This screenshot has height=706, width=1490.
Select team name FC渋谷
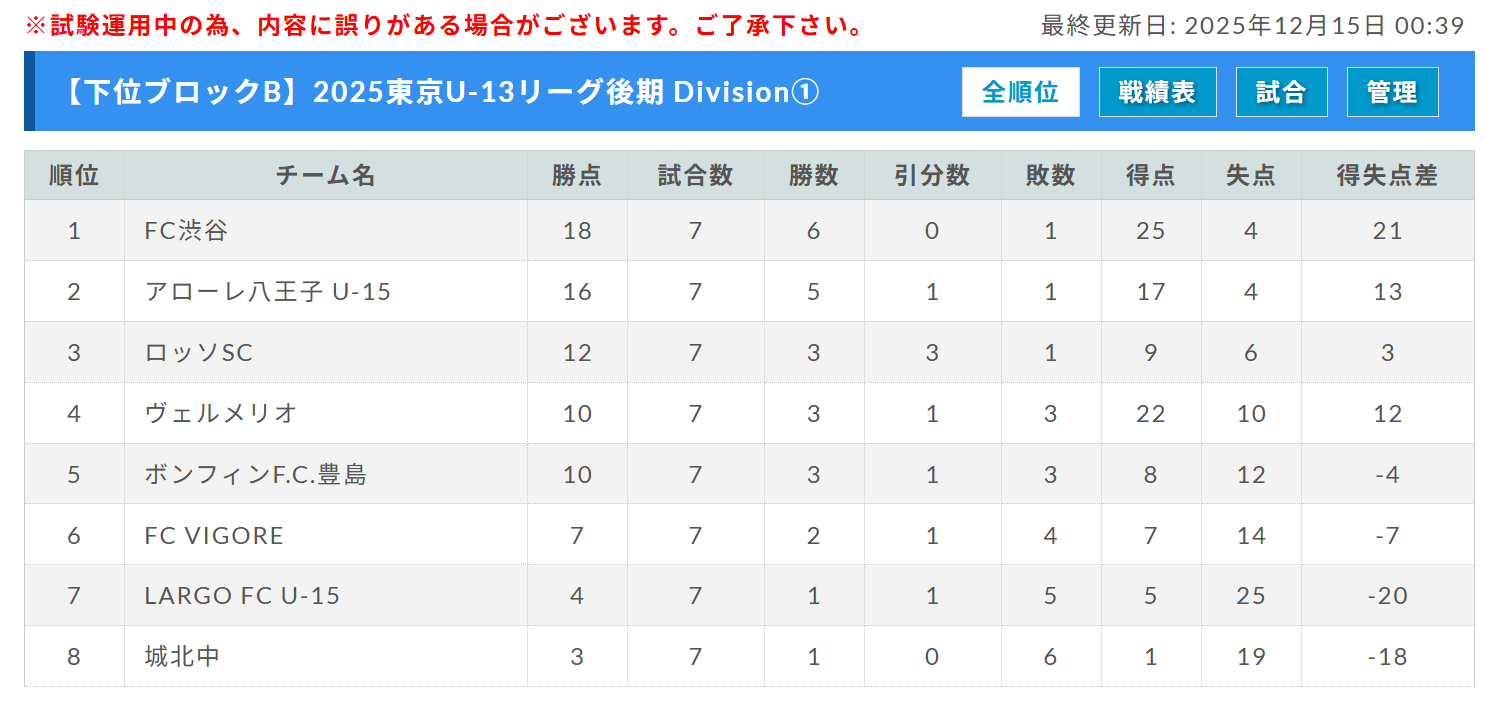point(186,231)
